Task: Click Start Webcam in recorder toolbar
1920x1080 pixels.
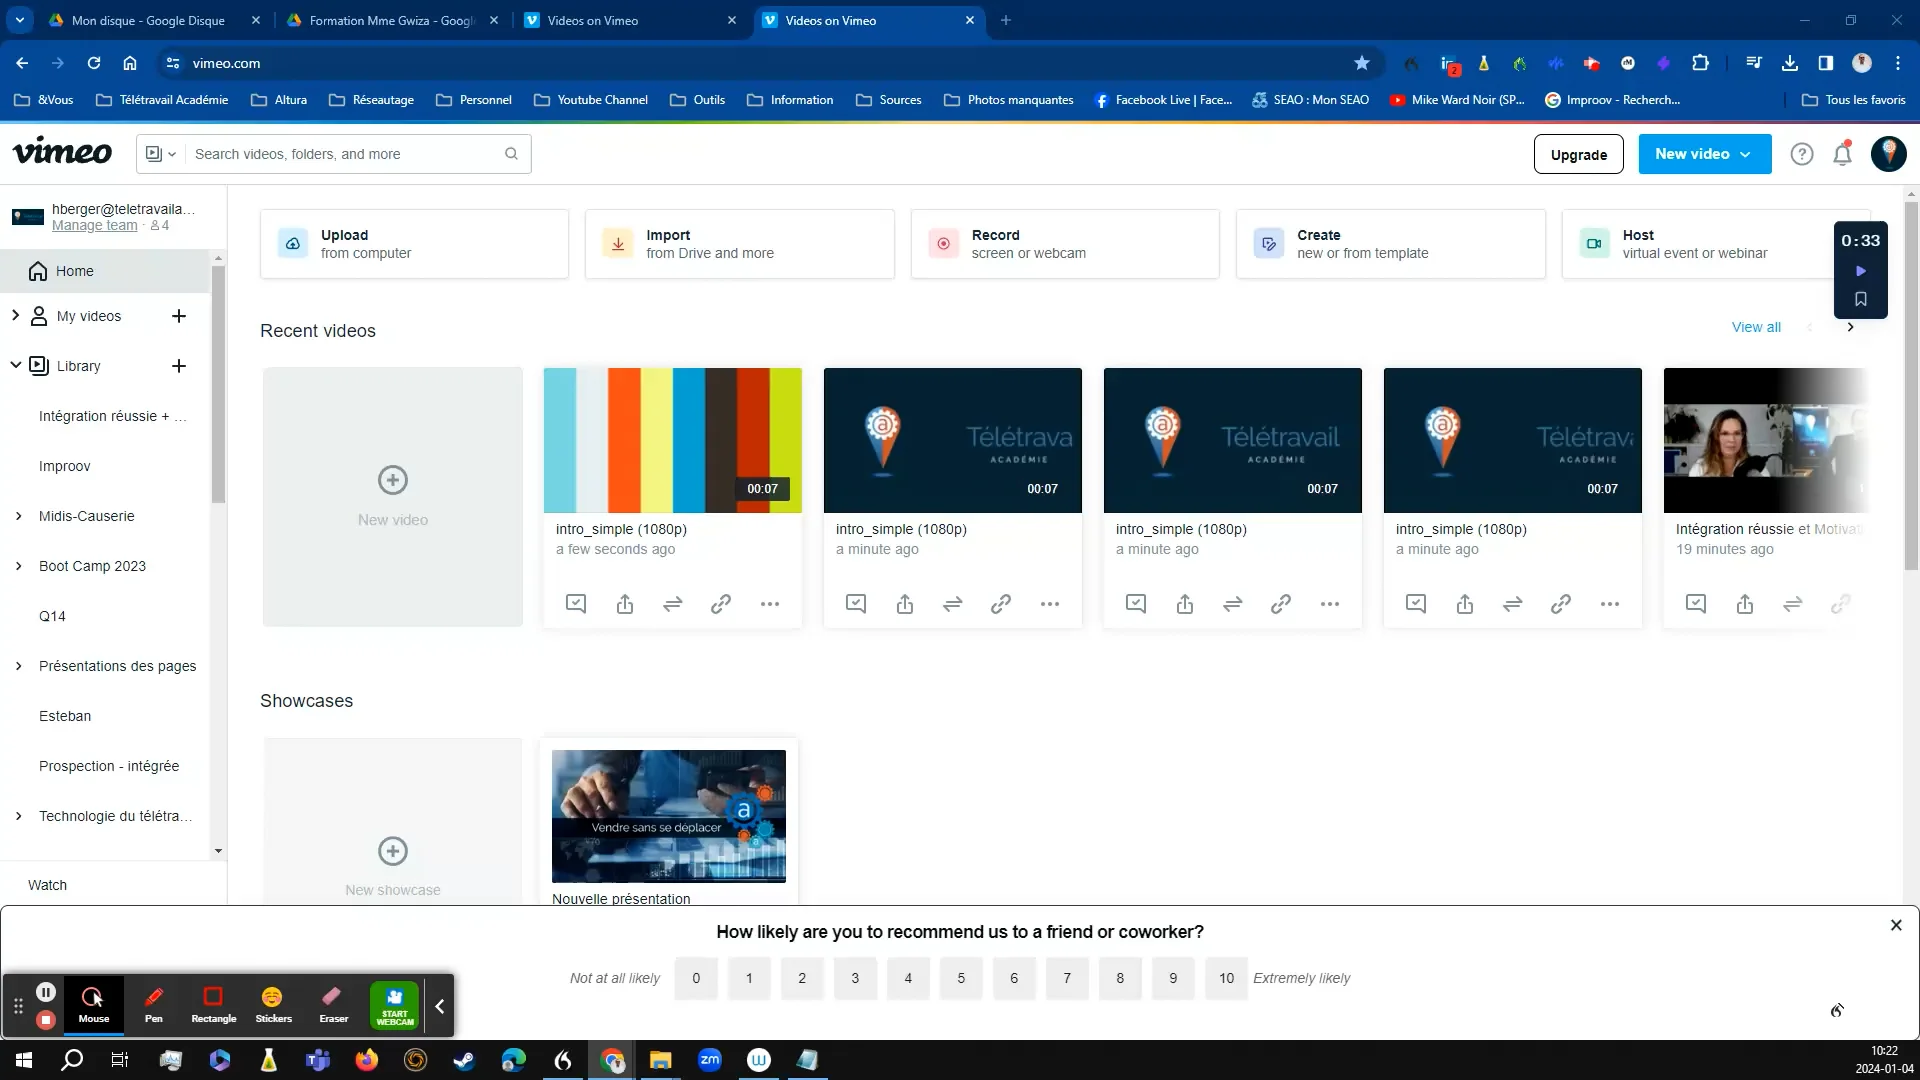Action: [x=394, y=1005]
